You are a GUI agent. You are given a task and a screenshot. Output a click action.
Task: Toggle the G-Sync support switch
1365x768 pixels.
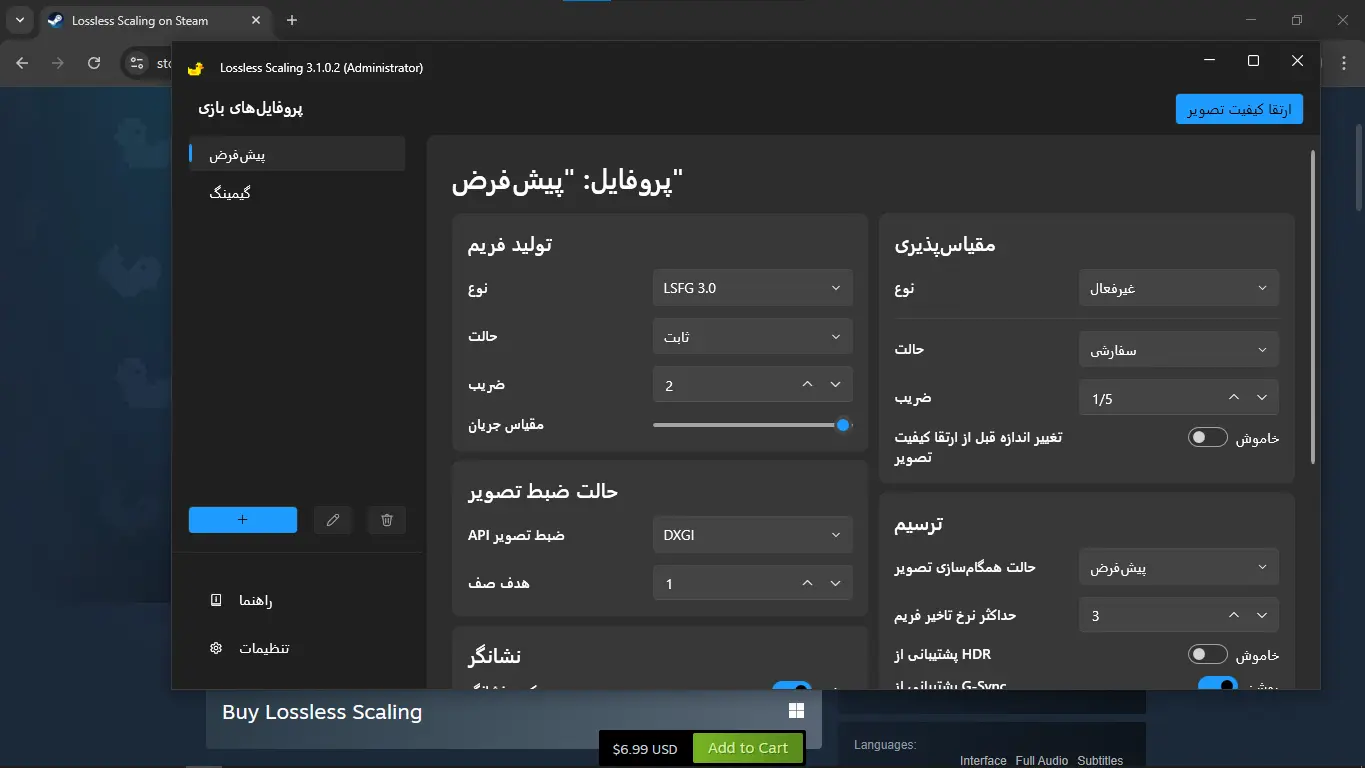pyautogui.click(x=1218, y=684)
